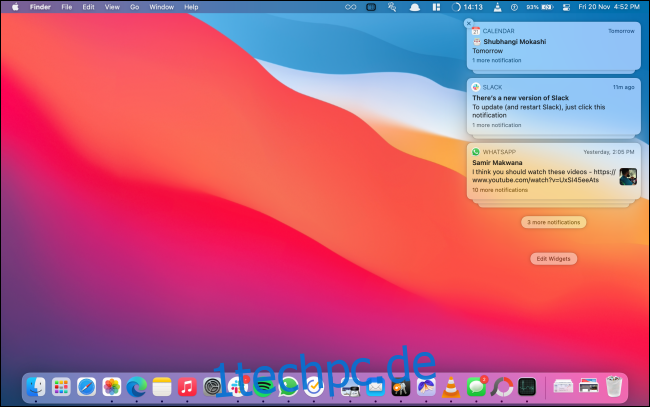
Task: Click the bell-shaped icon in menu bar
Action: (x=415, y=7)
